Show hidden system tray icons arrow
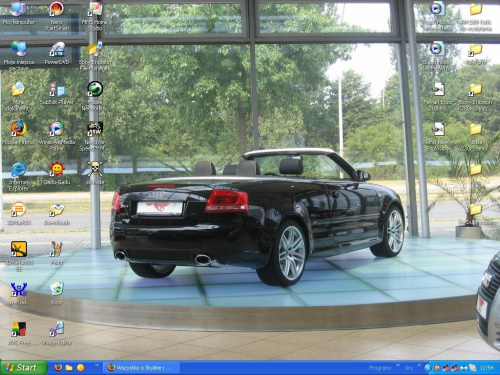Image resolution: width=500 pixels, height=375 pixels. point(428,368)
